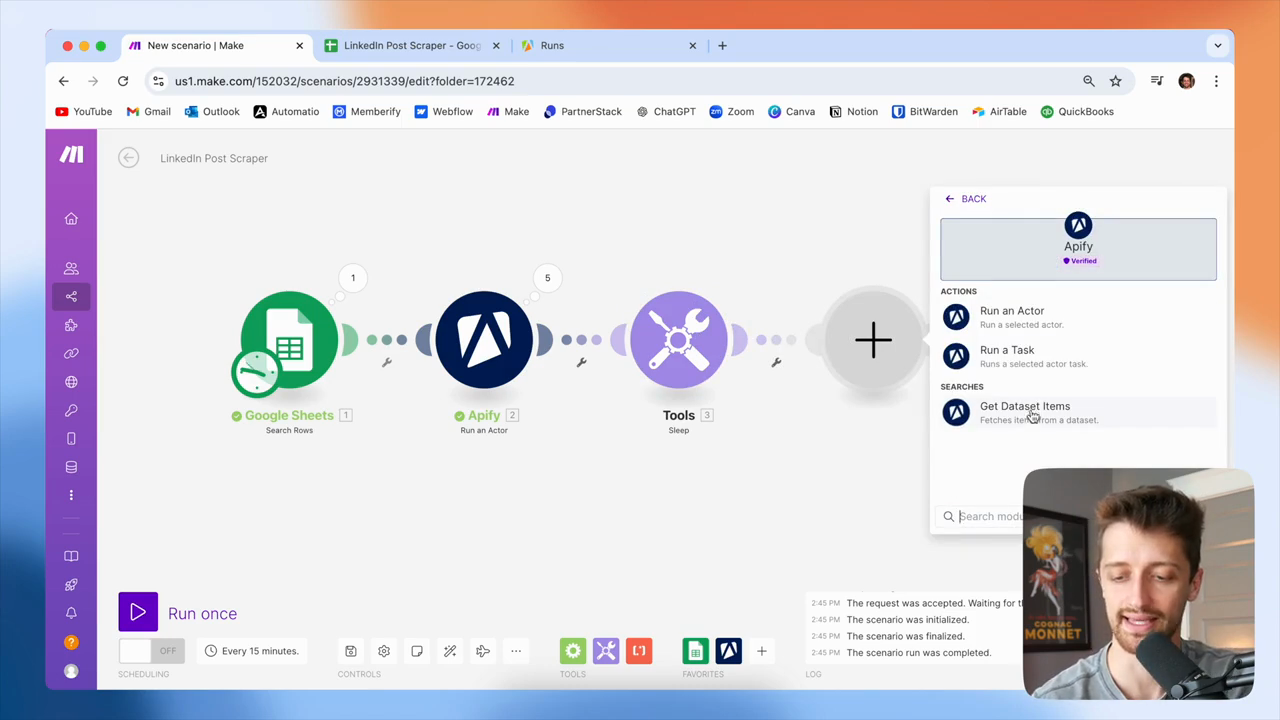Open Connections link icon in sidebar
This screenshot has height=720, width=1280.
(x=71, y=353)
